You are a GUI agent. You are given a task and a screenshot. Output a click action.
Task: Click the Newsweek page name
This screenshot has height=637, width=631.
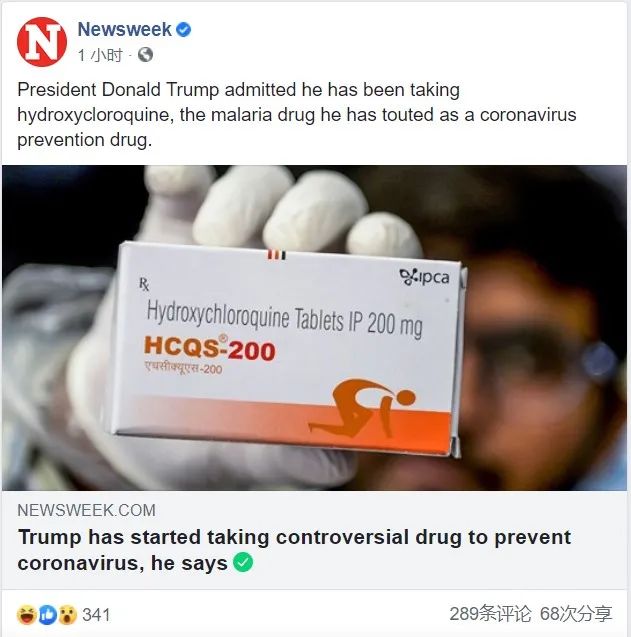click(x=124, y=30)
